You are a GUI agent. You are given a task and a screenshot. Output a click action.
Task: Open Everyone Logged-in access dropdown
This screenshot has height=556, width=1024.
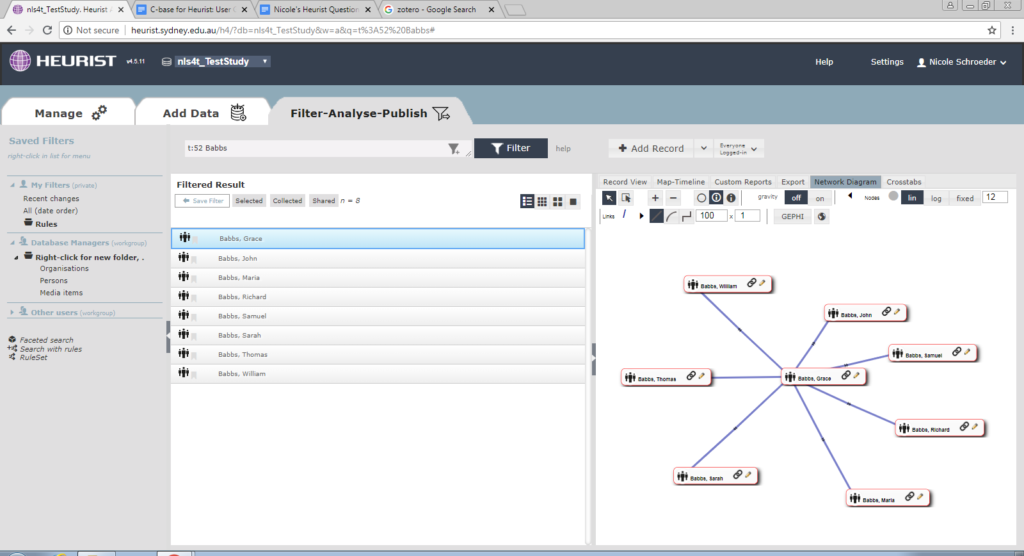739,148
